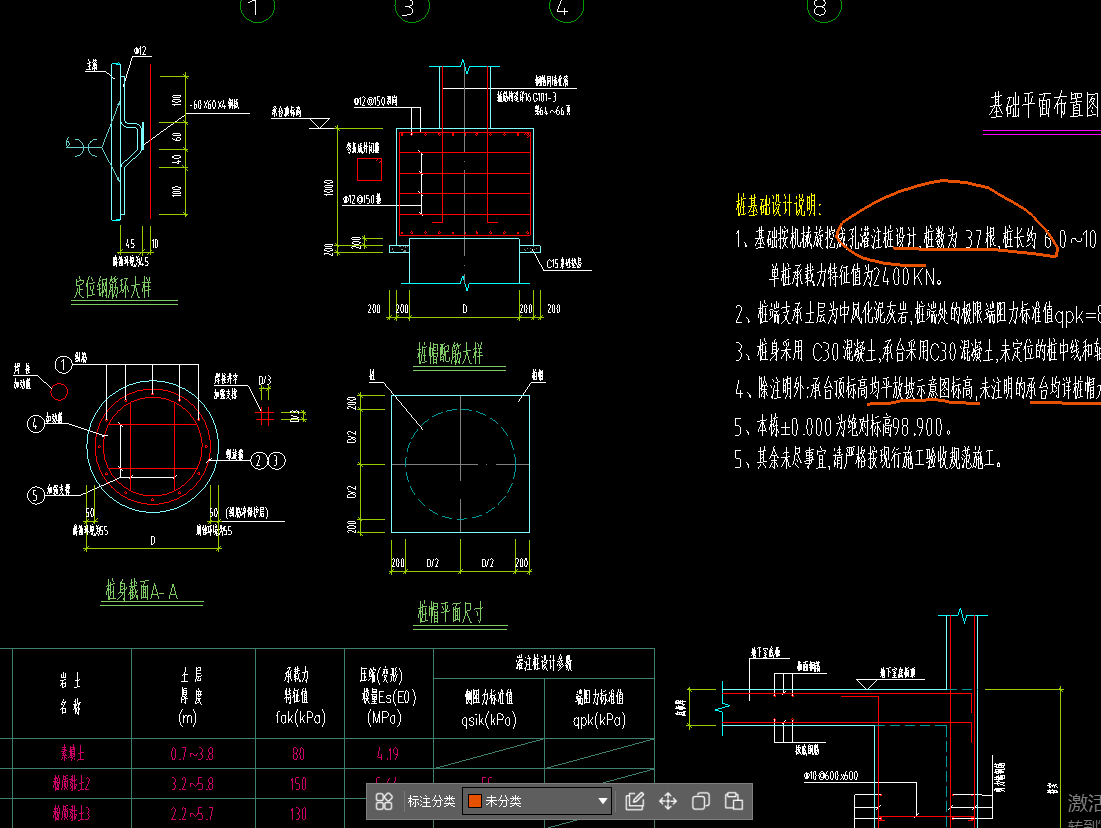1101x828 pixels.
Task: Click the note 其余未尽事宜 line
Action: point(869,459)
